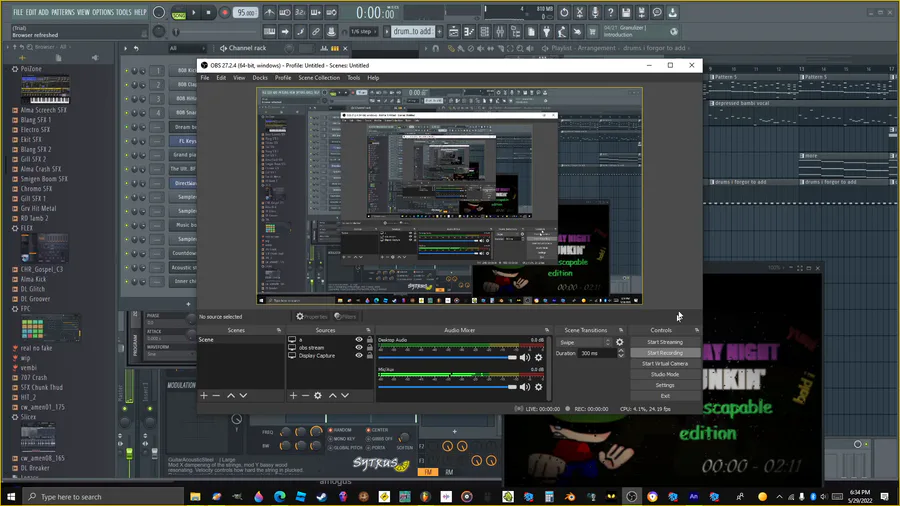Image resolution: width=900 pixels, height=506 pixels.
Task: Click FL Studio metronome icon
Action: (269, 12)
